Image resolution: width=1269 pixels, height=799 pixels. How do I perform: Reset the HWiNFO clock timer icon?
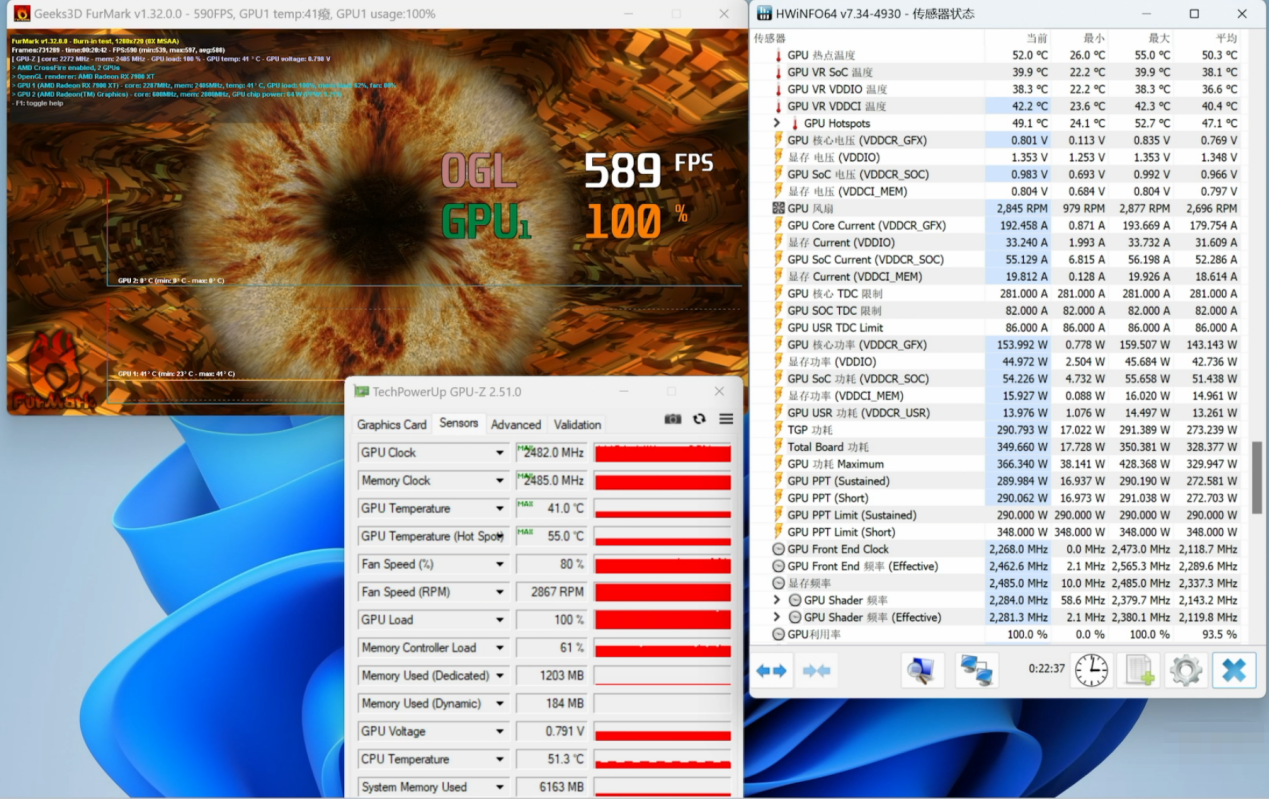[x=1092, y=670]
